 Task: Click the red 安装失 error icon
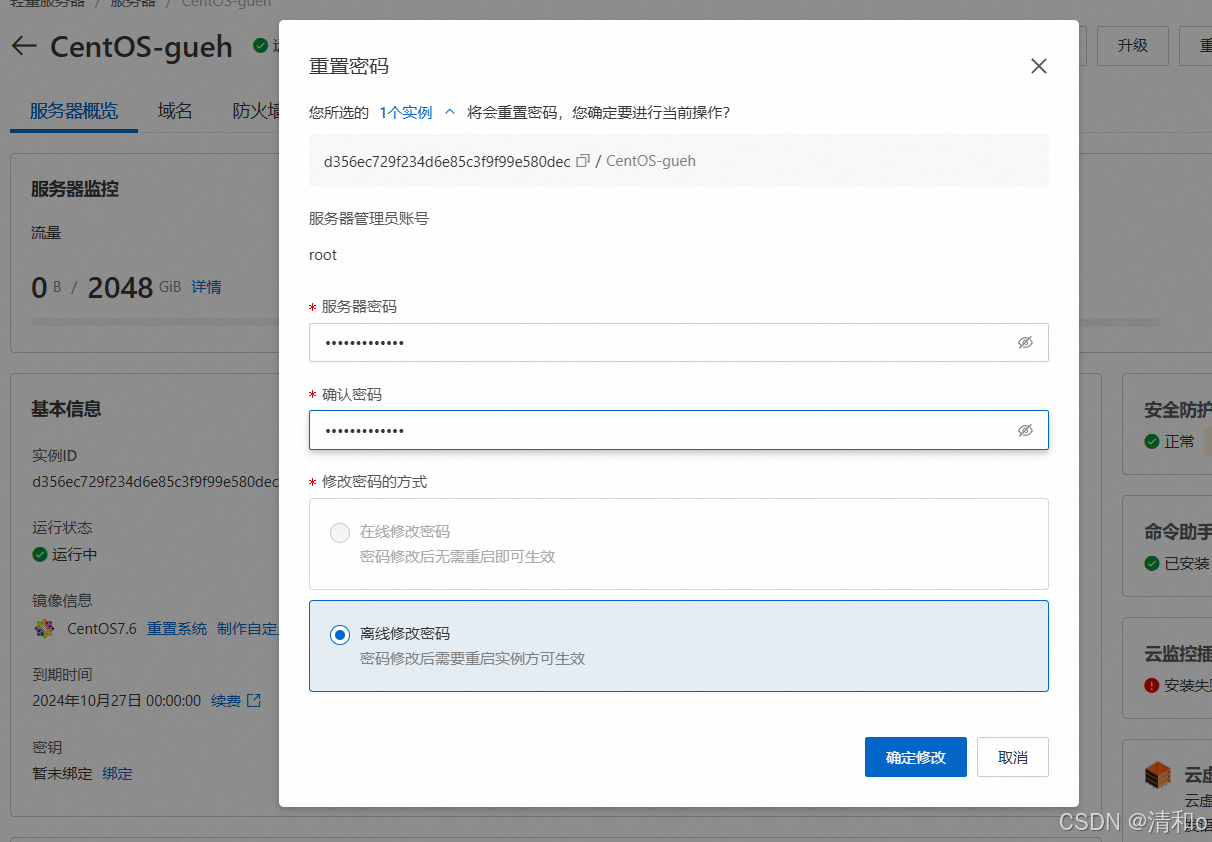pos(1152,685)
